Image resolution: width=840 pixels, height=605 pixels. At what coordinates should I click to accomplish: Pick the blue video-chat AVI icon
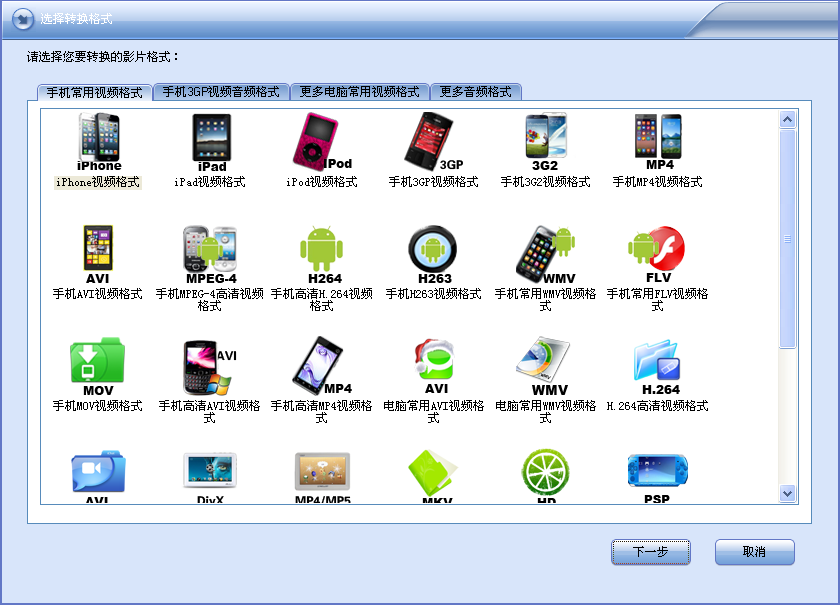click(x=98, y=476)
